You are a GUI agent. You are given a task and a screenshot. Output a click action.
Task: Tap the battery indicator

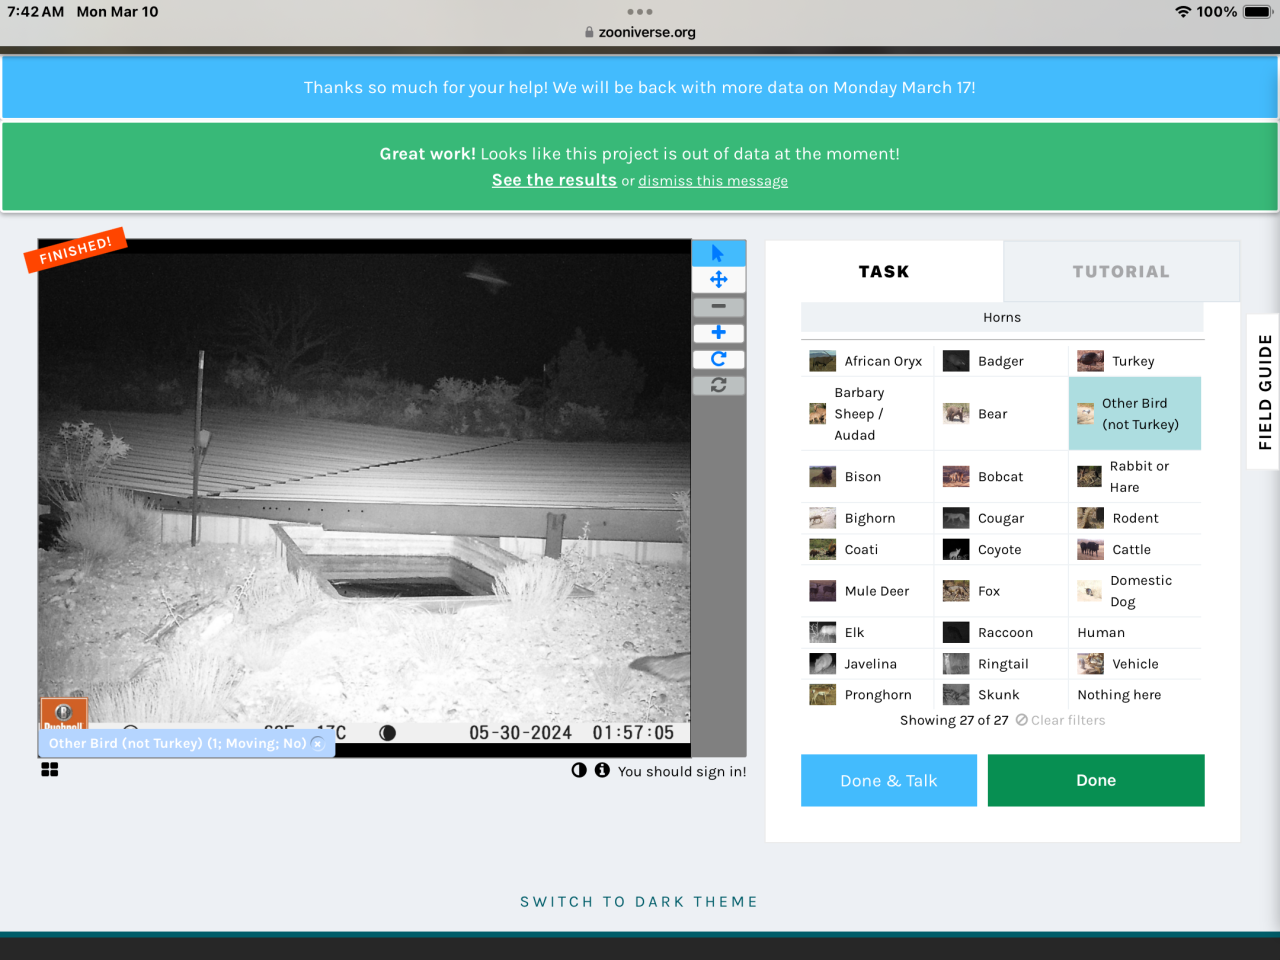coord(1257,12)
